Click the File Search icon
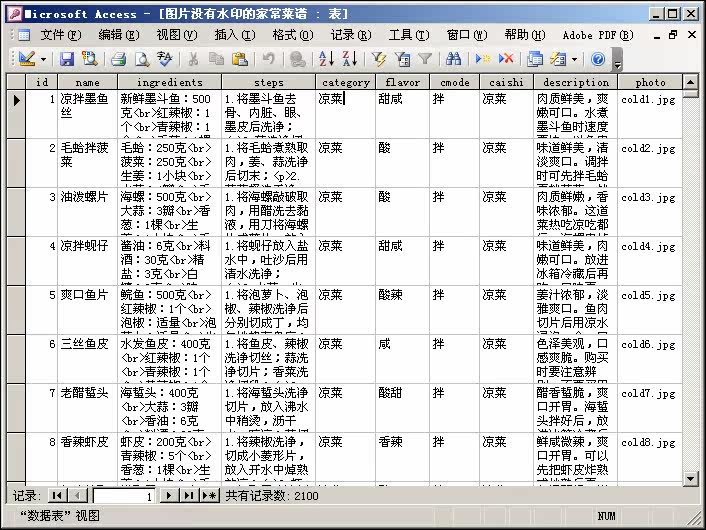706x530 pixels. 90,59
